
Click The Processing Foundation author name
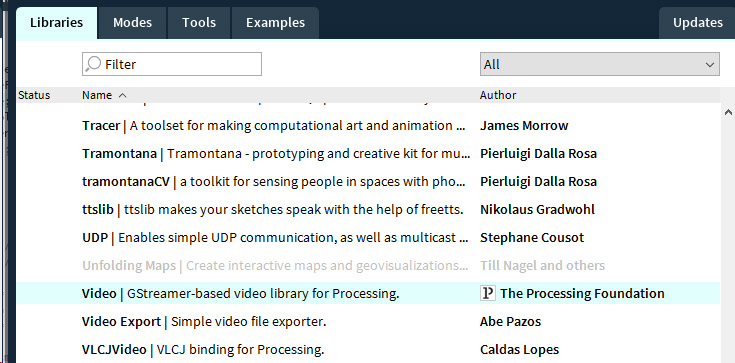582,293
